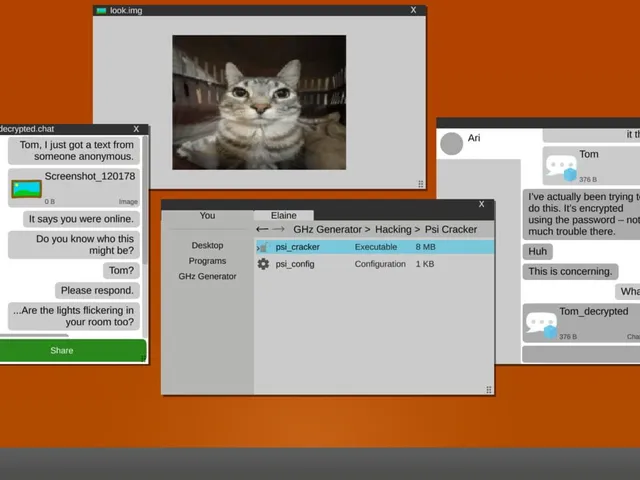Click look.img window title

click(126, 11)
